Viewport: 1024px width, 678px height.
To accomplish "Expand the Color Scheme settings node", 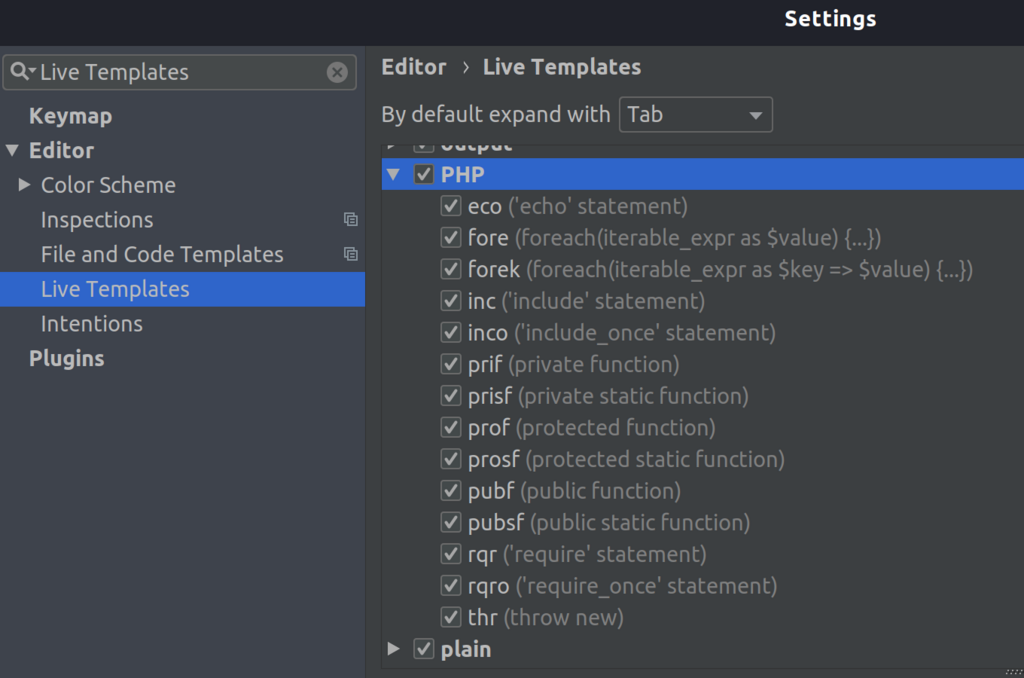I will pos(25,185).
